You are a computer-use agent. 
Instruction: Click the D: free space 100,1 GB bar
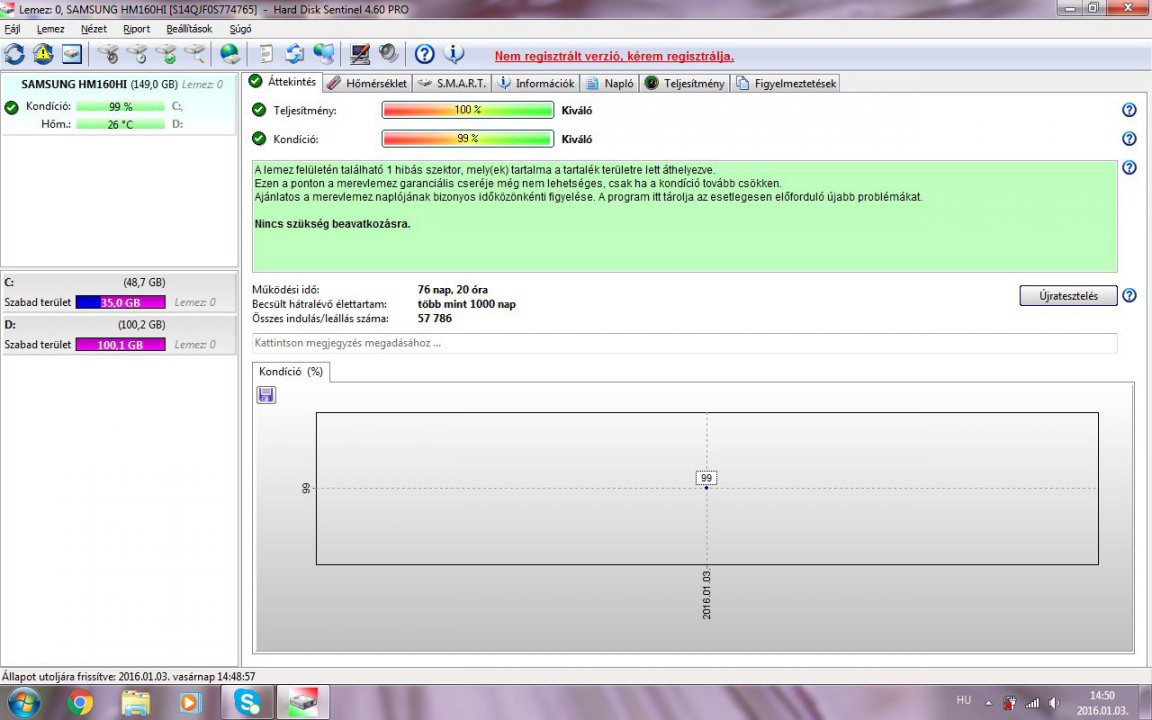[x=120, y=345]
